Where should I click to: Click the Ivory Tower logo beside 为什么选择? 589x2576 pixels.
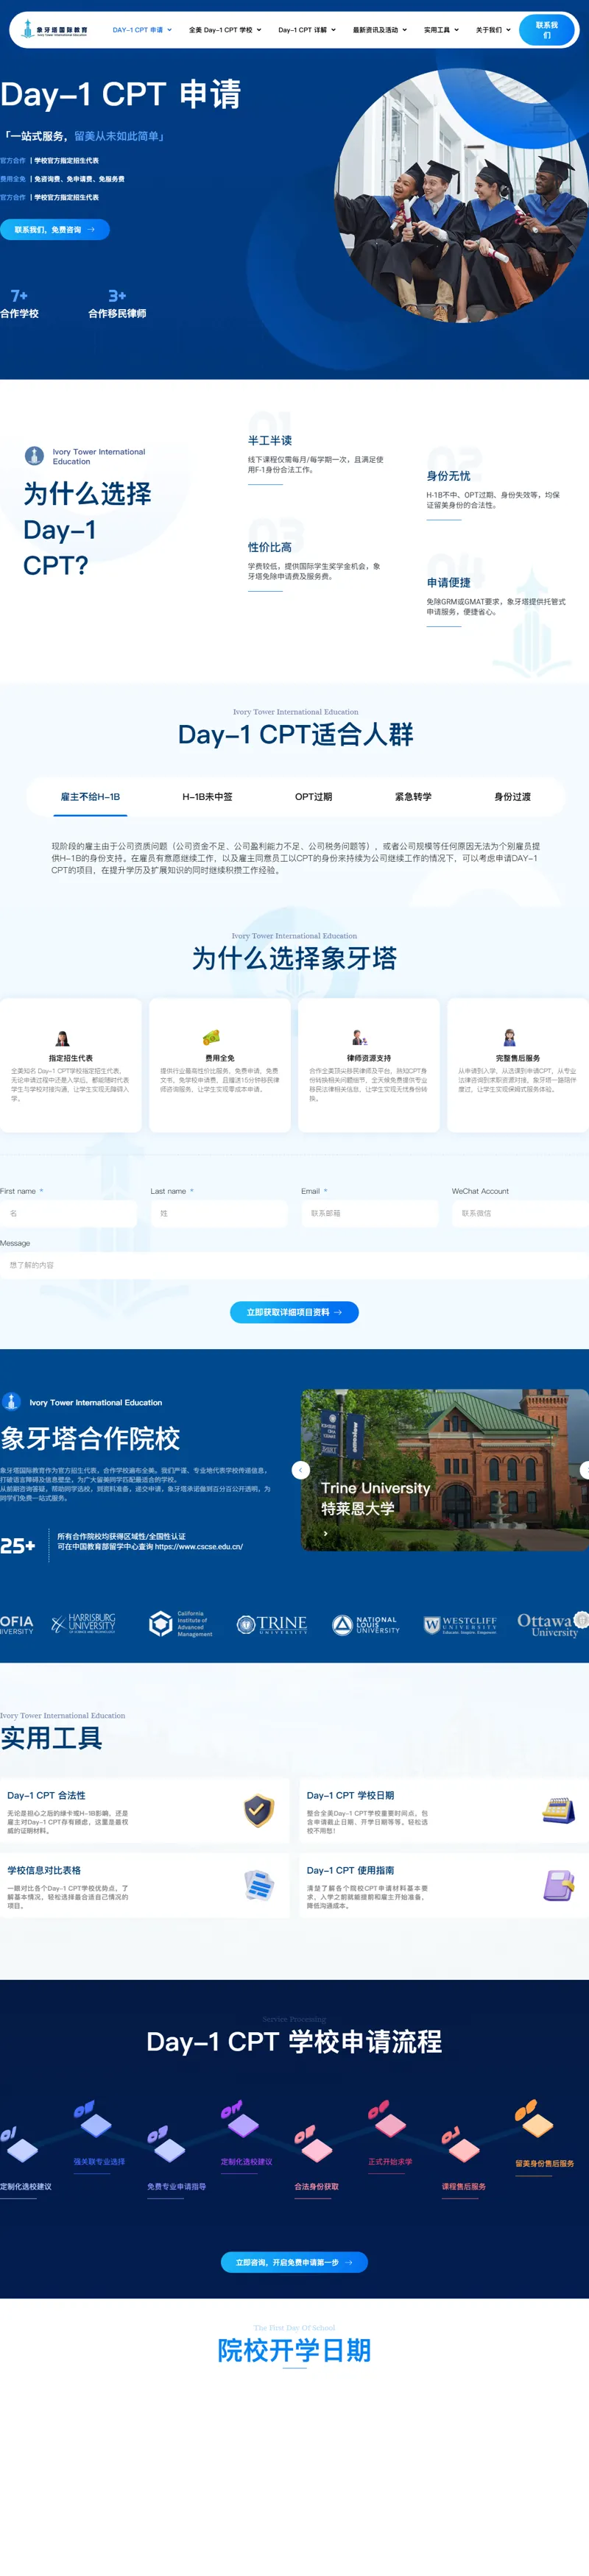pos(34,455)
